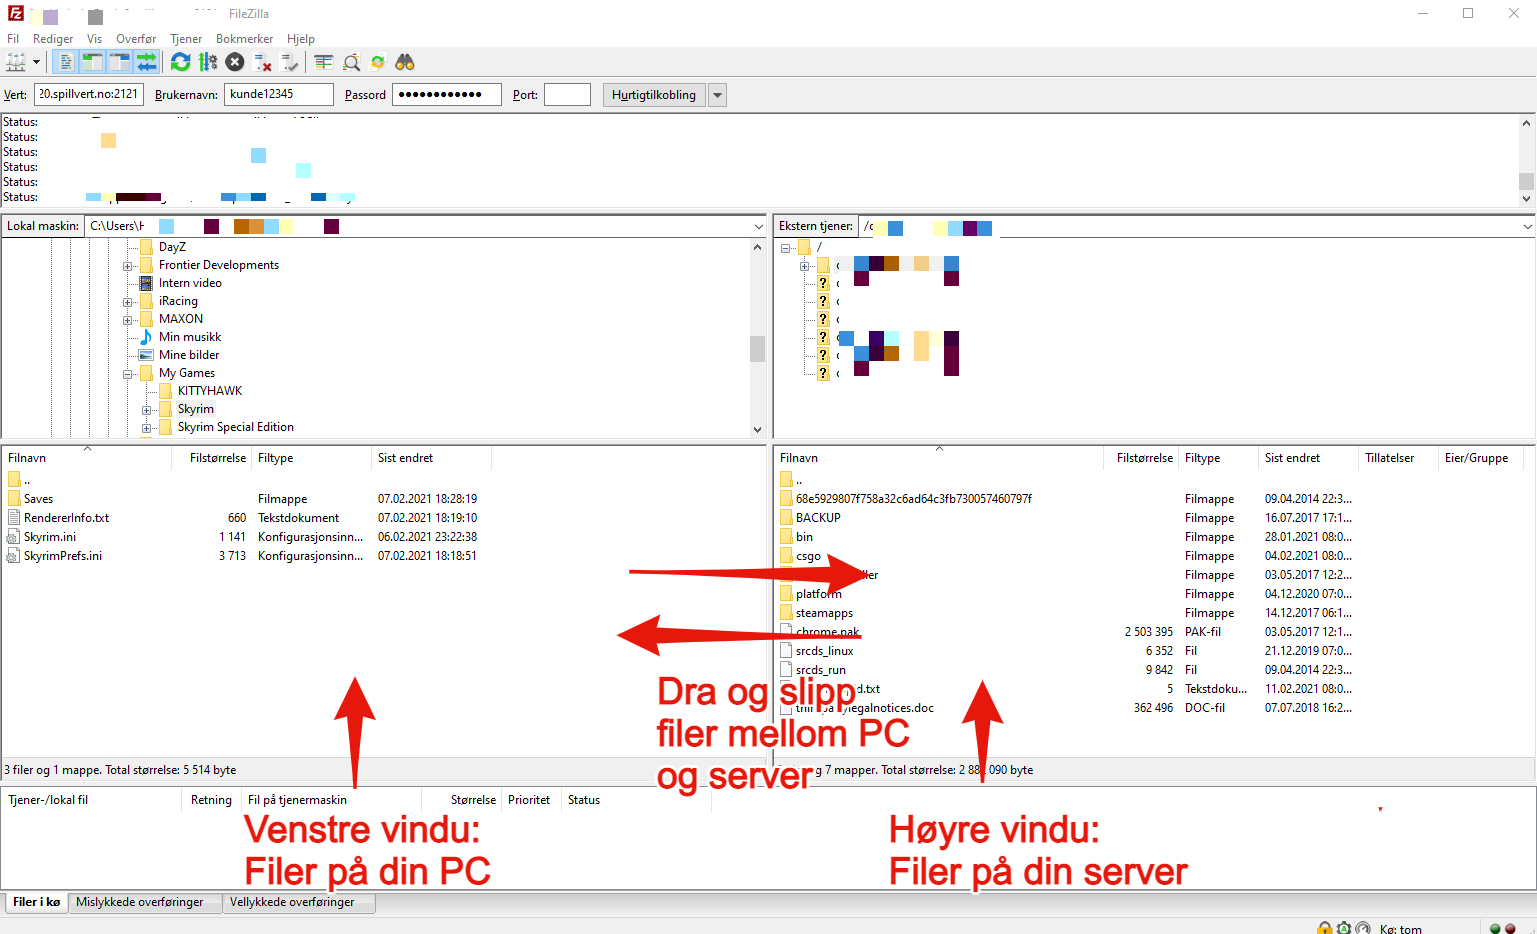
Task: Toggle remote directory tree display
Action: point(119,62)
